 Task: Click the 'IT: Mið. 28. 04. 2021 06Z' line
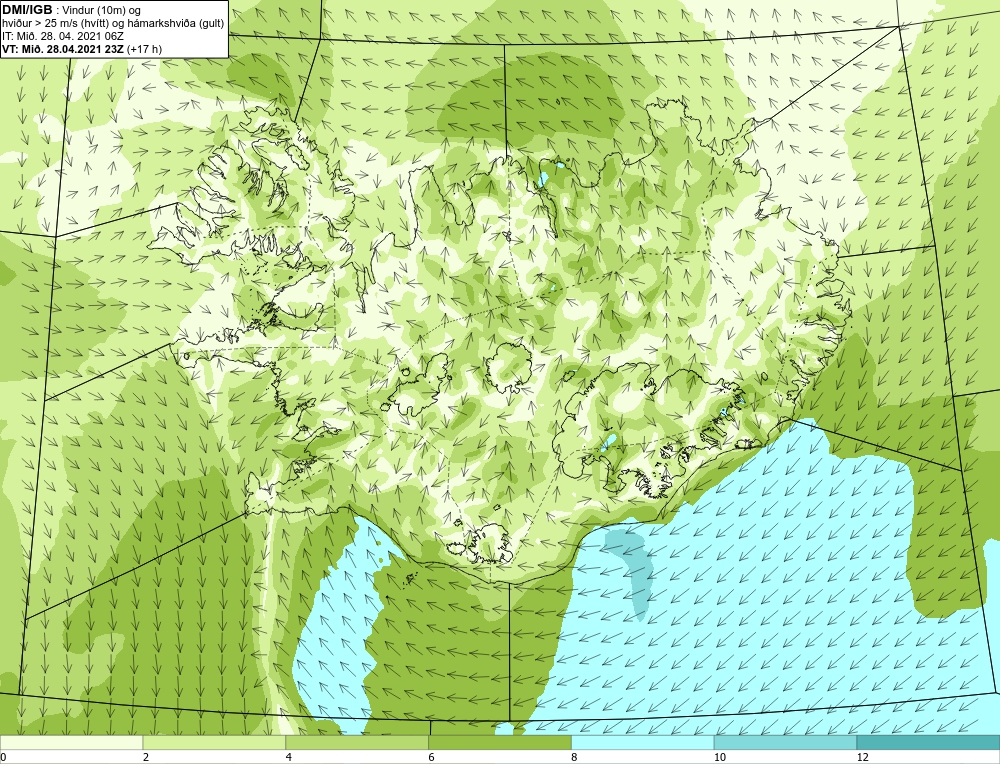pos(62,36)
